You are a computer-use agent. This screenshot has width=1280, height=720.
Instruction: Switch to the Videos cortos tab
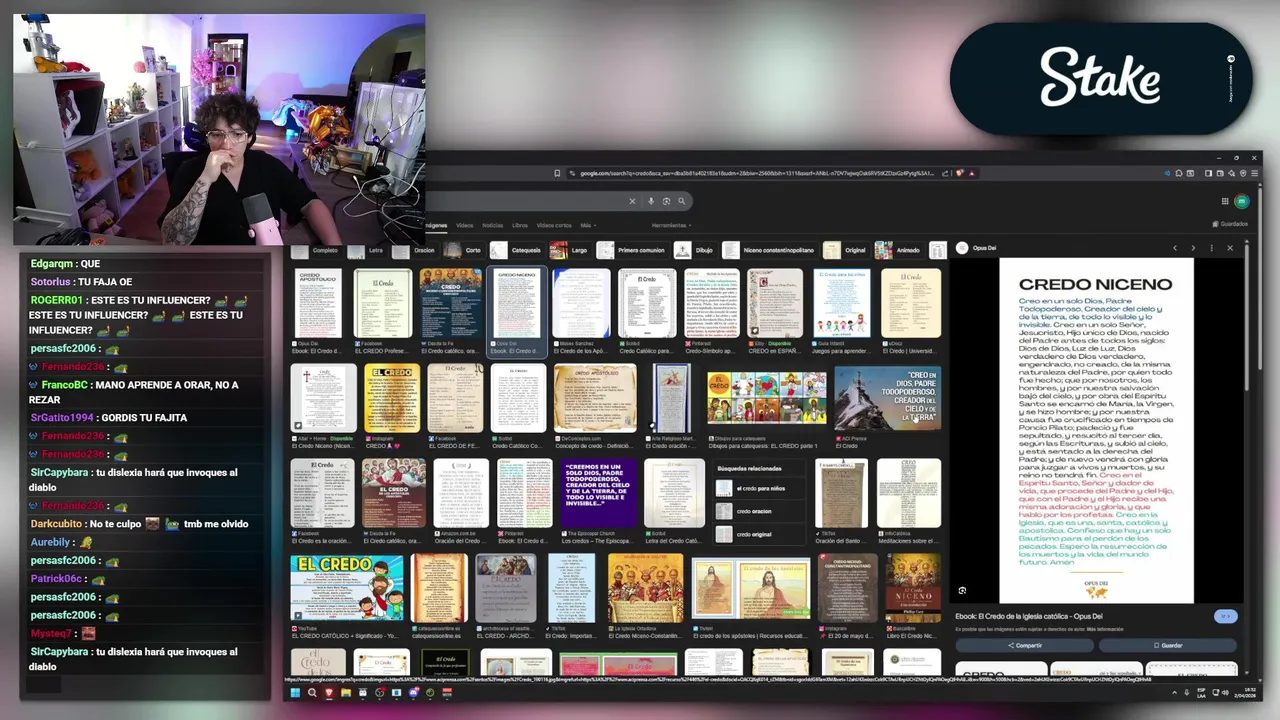click(554, 225)
